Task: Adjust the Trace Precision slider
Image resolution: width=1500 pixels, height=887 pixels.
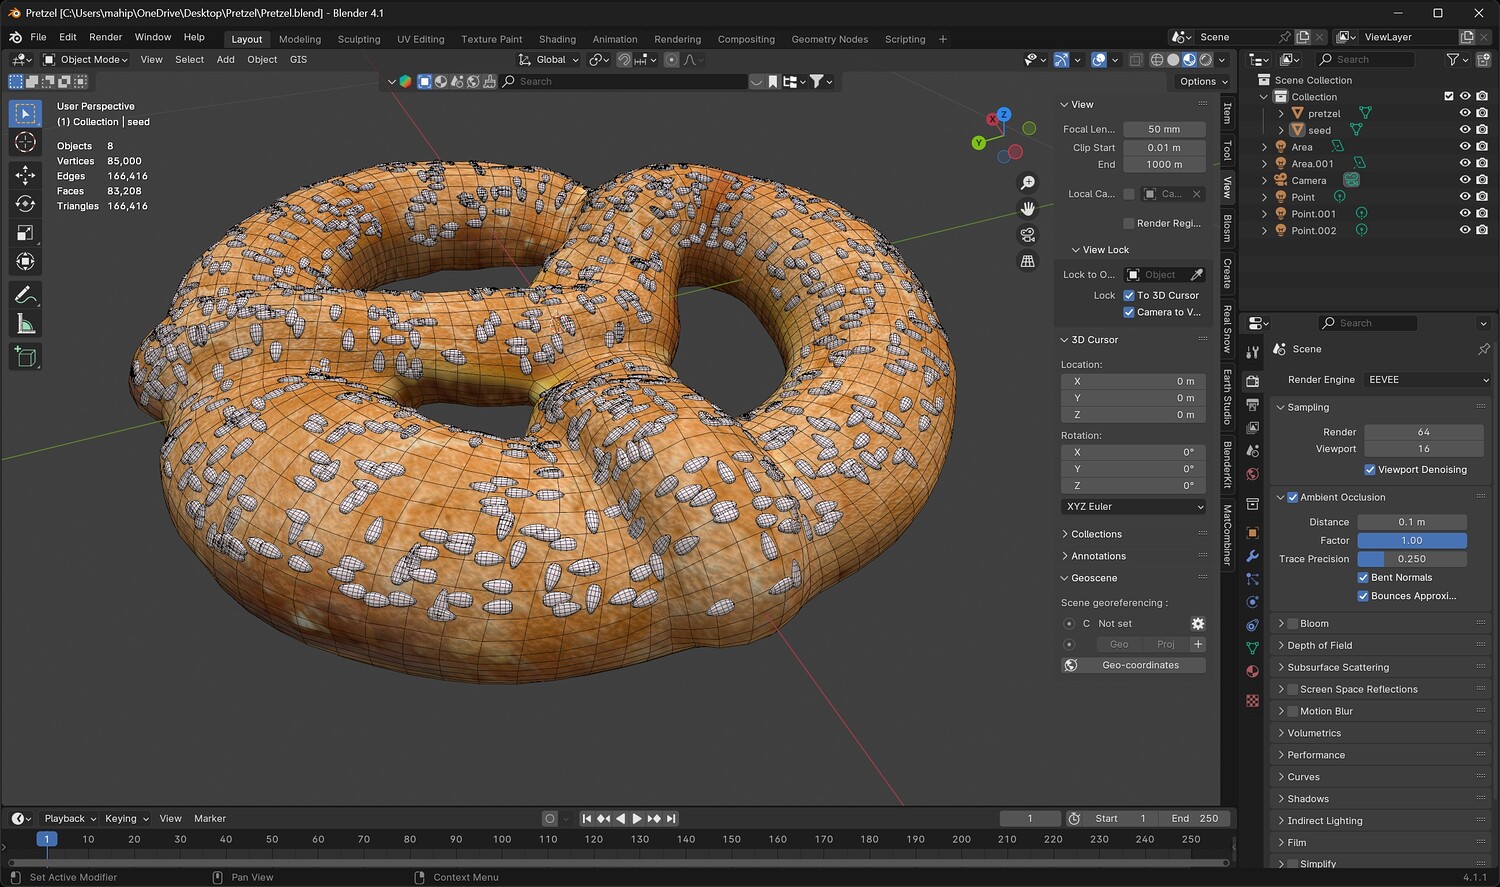Action: 1411,559
